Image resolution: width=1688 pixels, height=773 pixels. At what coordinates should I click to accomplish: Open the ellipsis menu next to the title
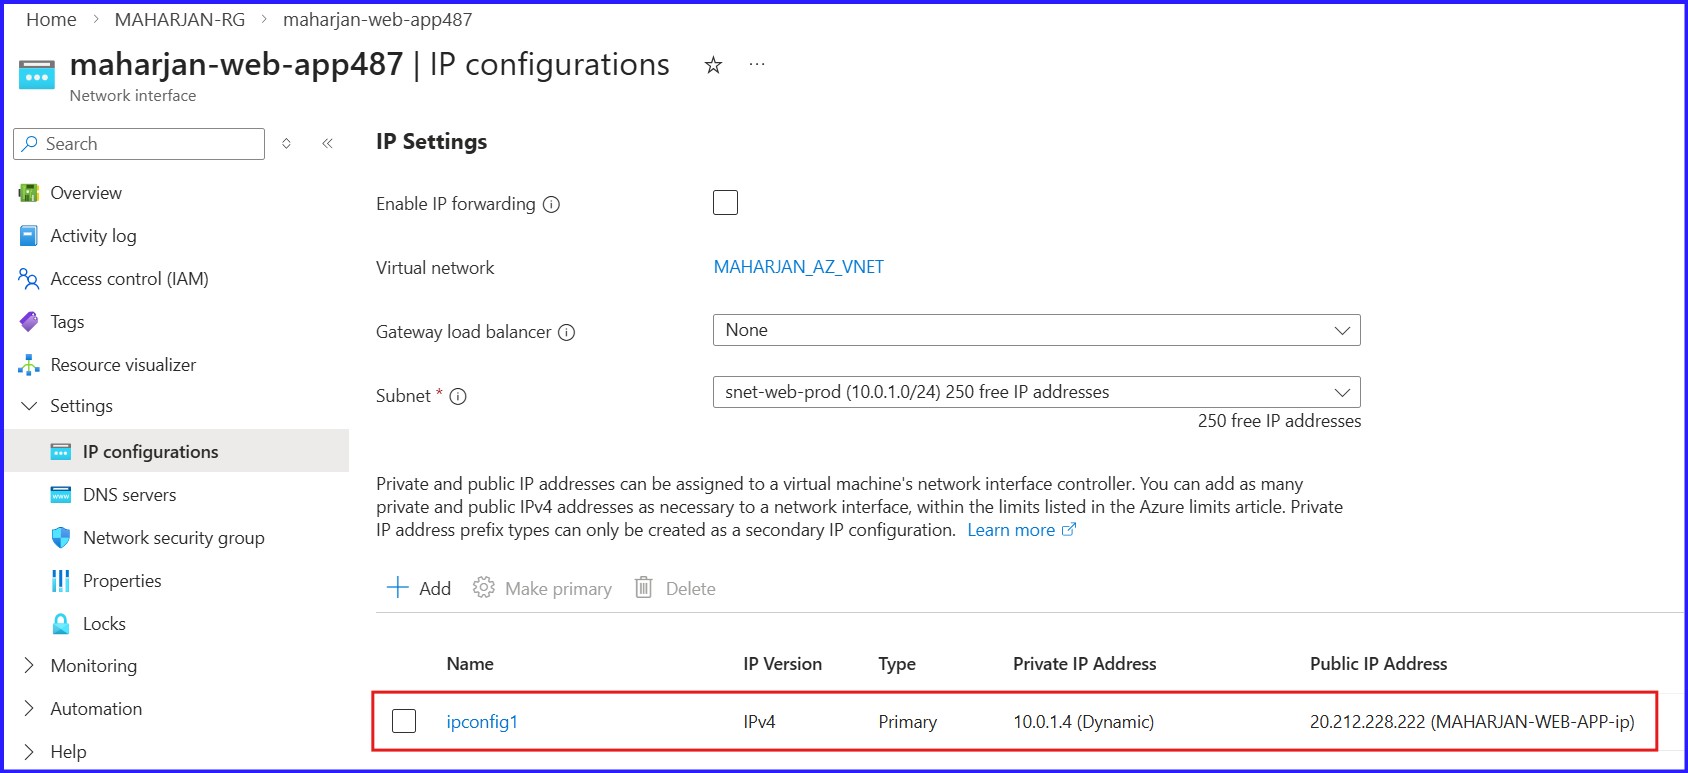click(756, 63)
